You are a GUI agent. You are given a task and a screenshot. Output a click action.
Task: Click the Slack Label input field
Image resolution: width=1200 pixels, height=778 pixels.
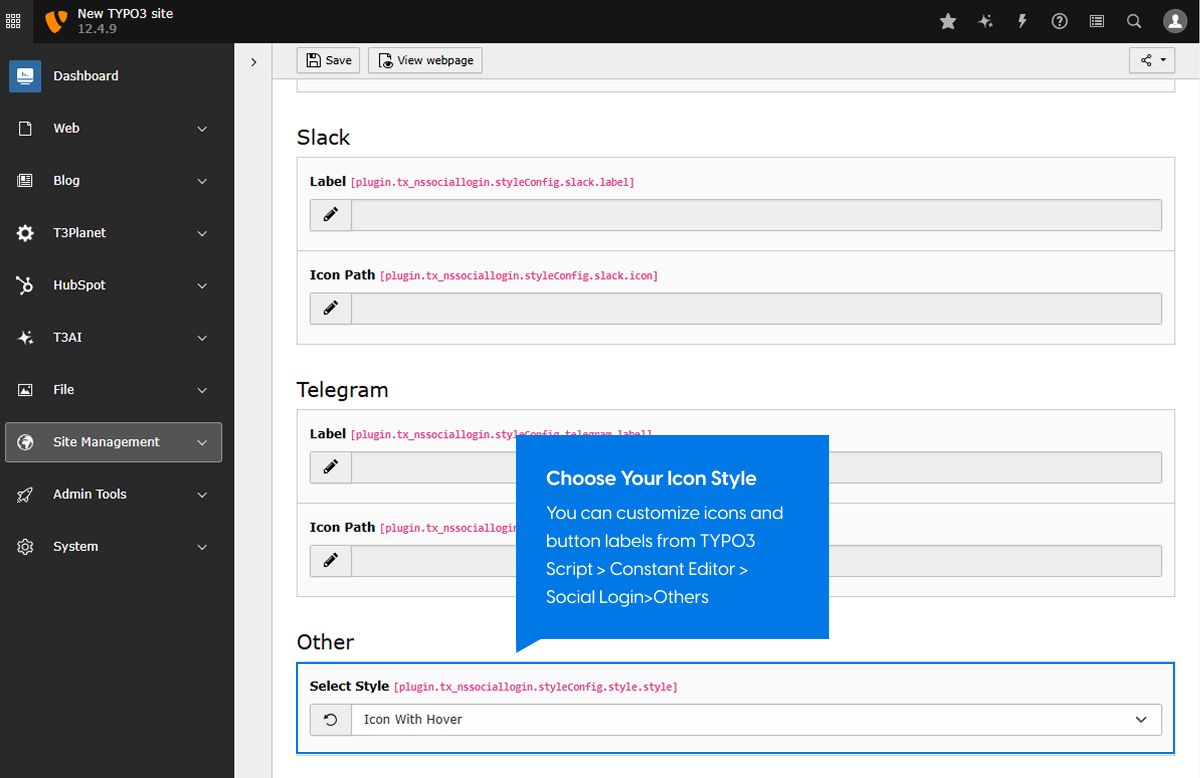756,215
